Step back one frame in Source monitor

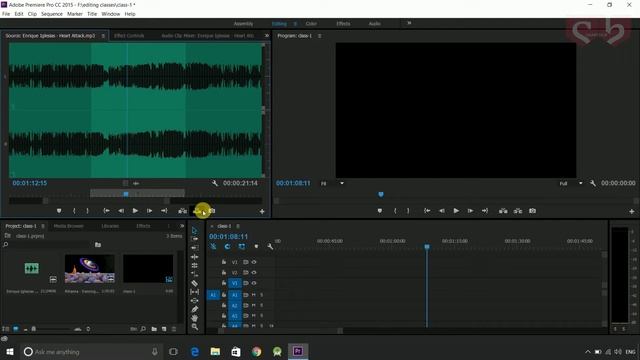[121, 211]
